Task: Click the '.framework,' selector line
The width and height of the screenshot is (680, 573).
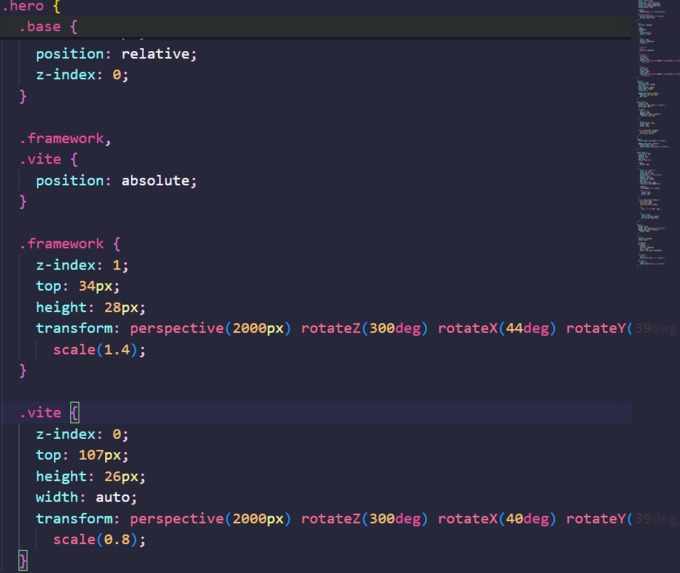Action: [x=65, y=138]
